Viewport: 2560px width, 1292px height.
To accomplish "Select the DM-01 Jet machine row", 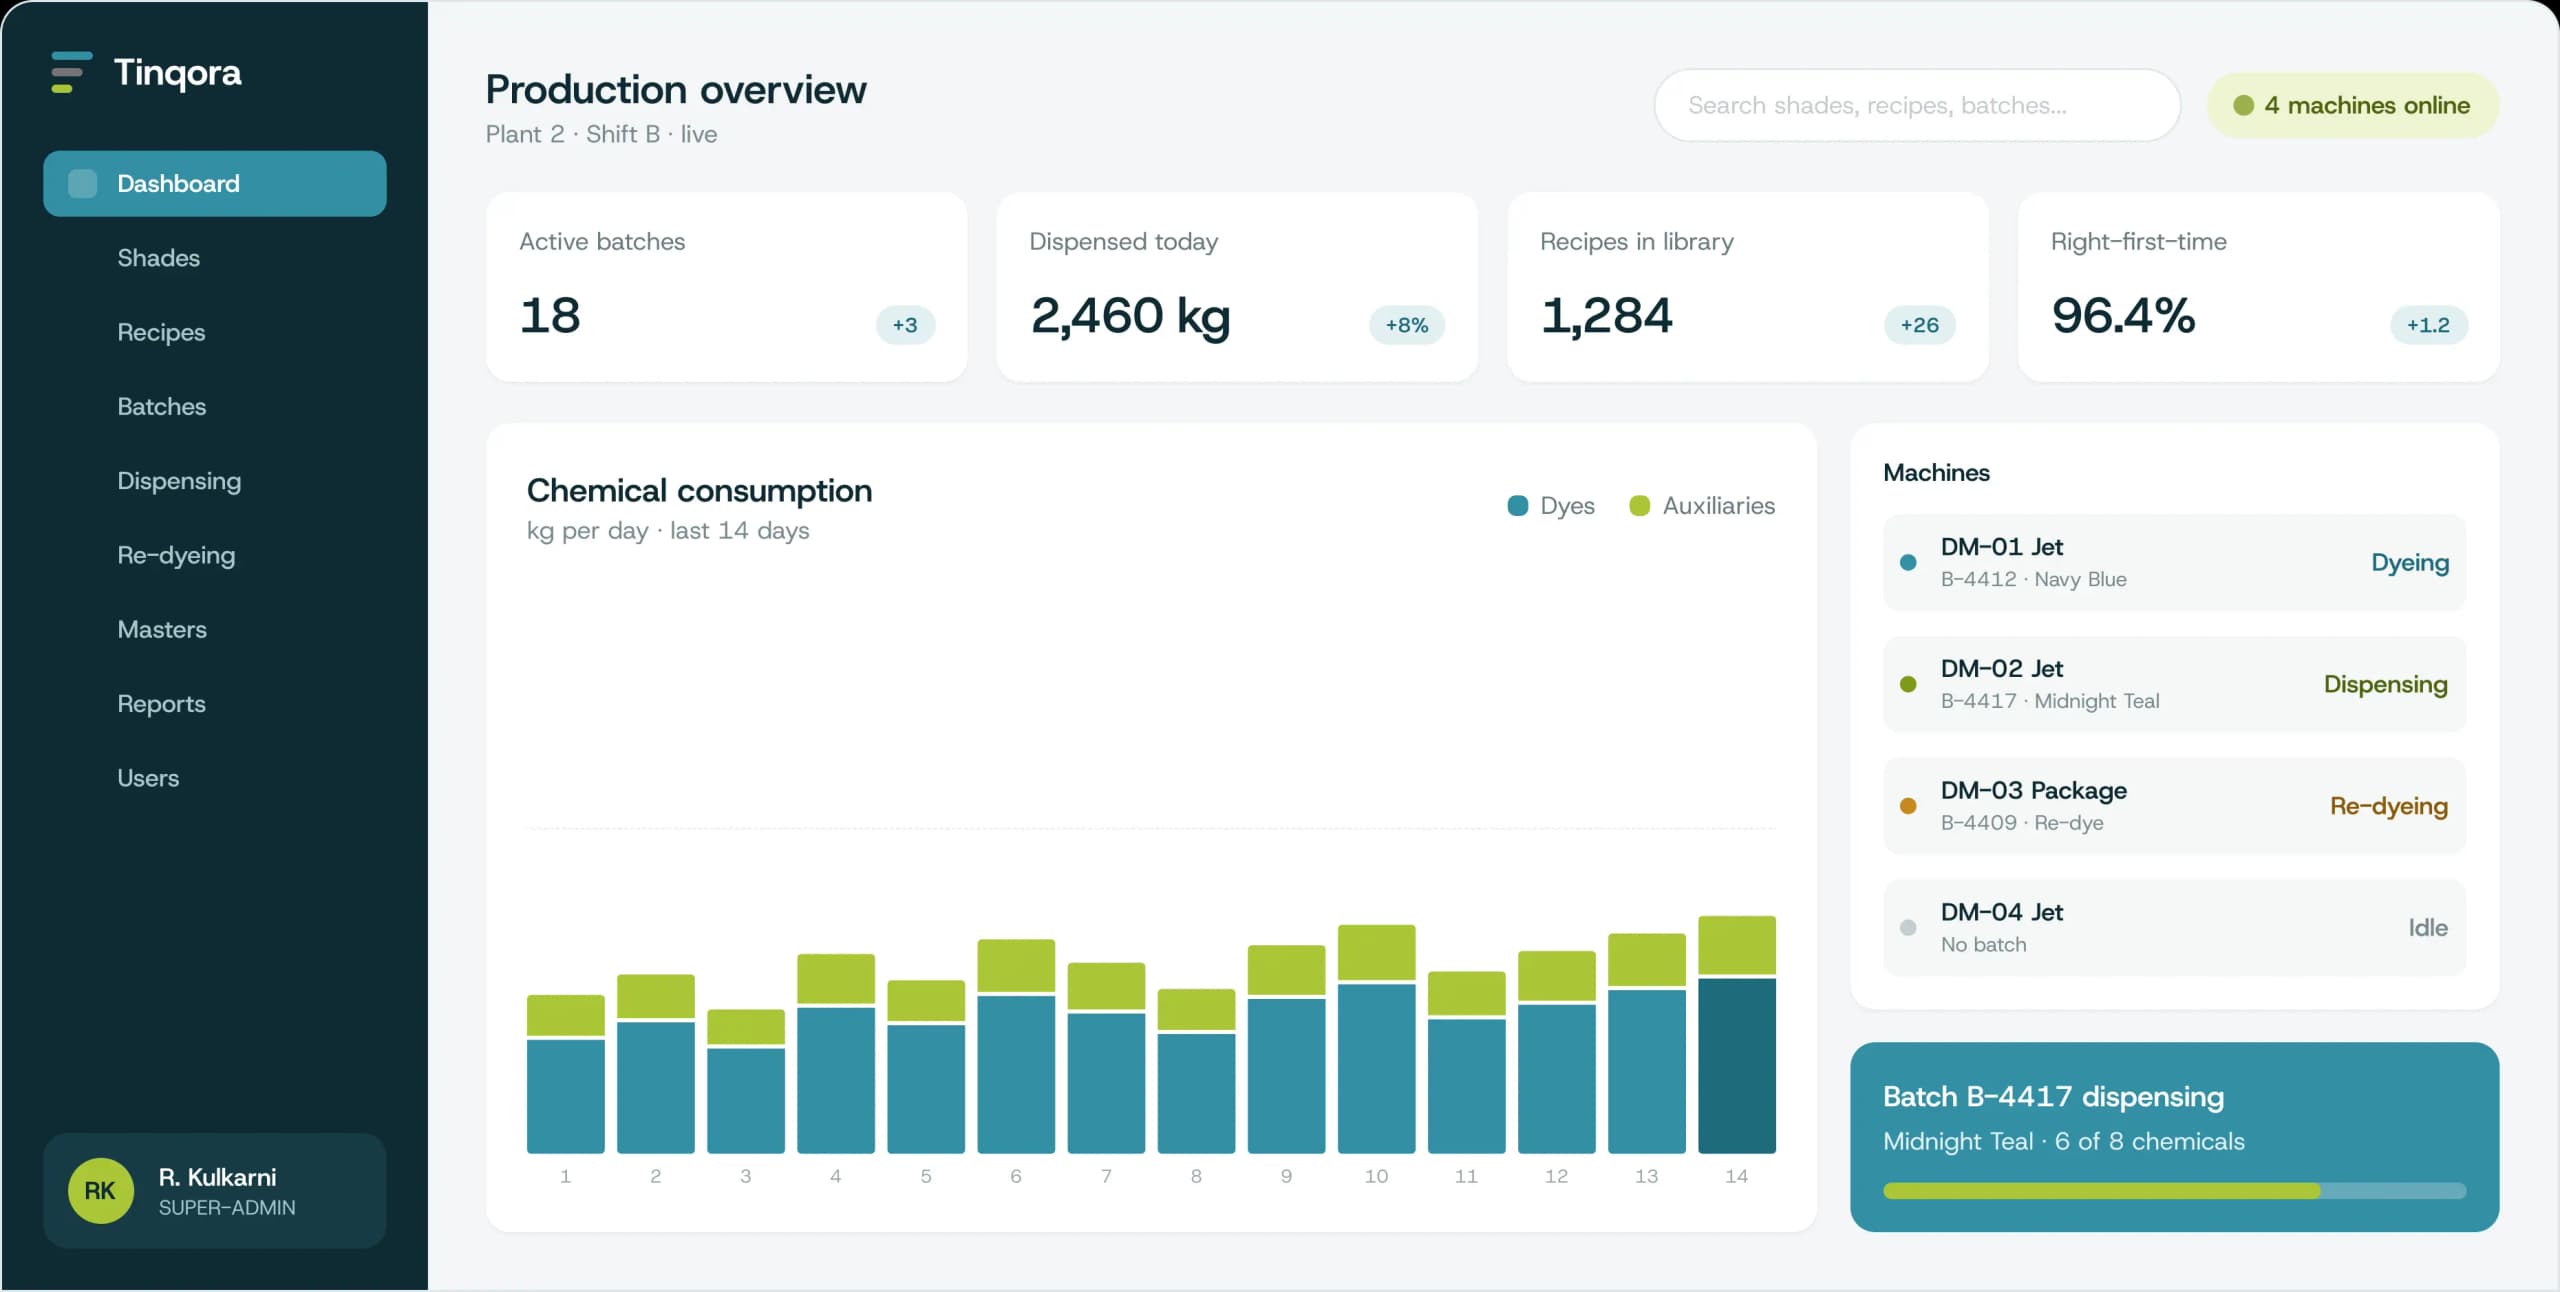I will (x=2174, y=563).
